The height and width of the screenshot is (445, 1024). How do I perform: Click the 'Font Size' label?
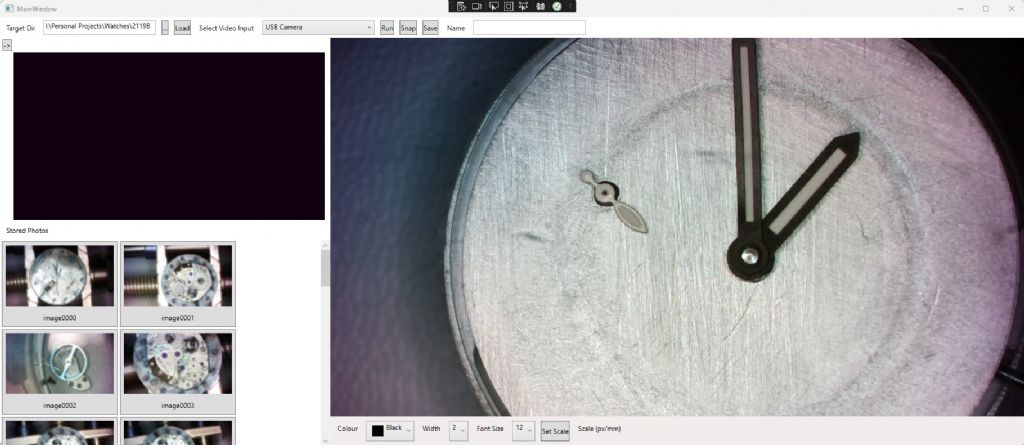(x=490, y=429)
